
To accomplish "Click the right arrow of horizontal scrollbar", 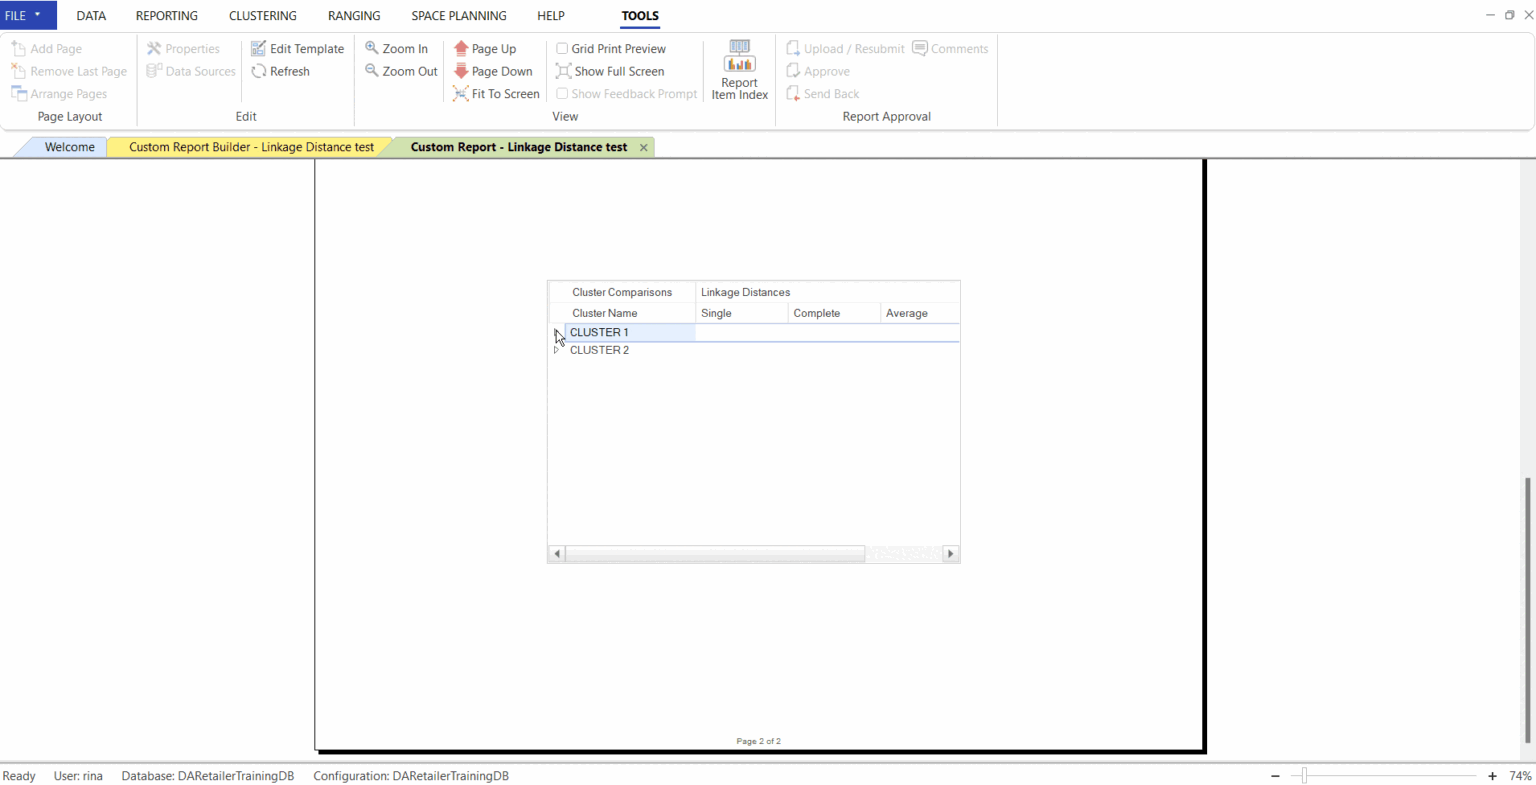I will [950, 553].
